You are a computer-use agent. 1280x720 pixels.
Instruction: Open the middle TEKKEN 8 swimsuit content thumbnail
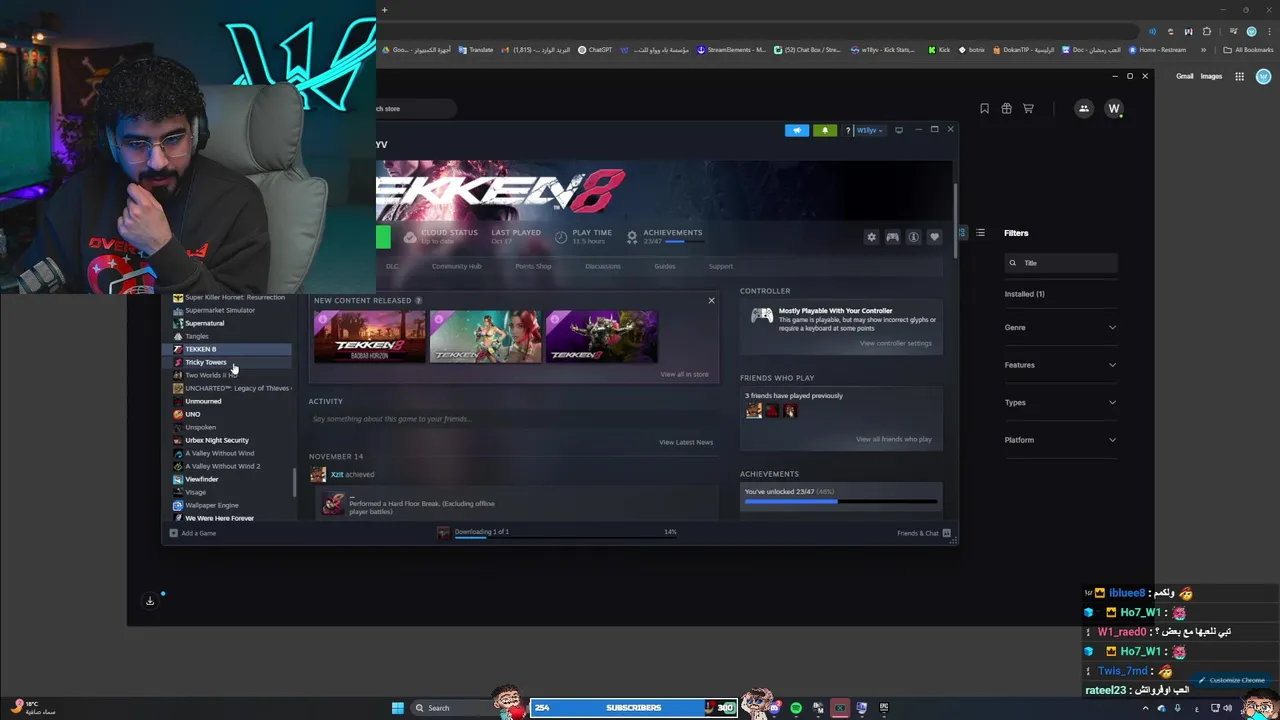485,336
